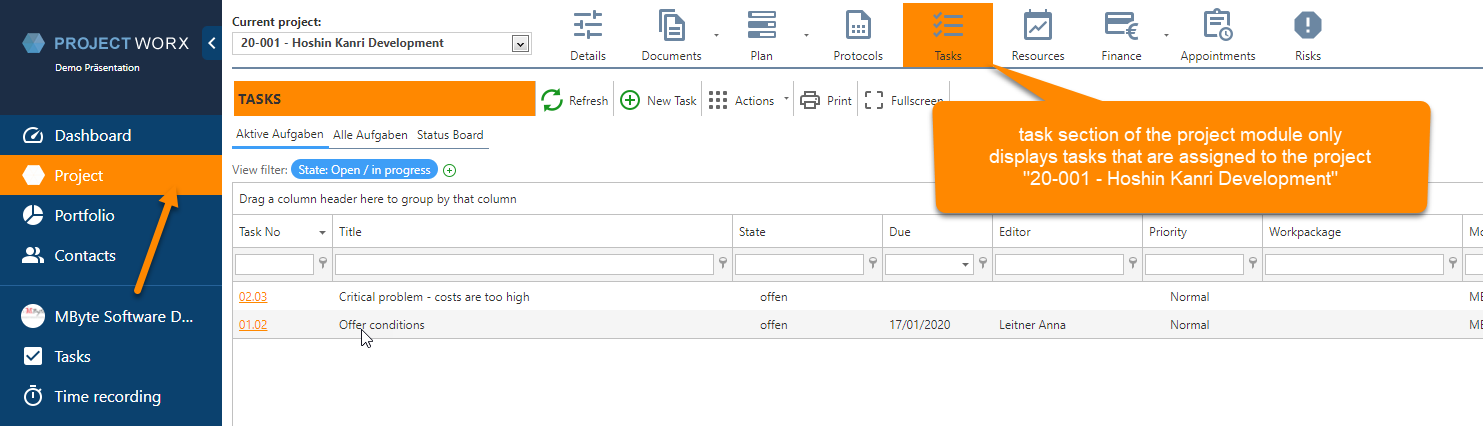The image size is (1483, 426).
Task: Open the Risks warning icon
Action: pyautogui.click(x=1308, y=25)
